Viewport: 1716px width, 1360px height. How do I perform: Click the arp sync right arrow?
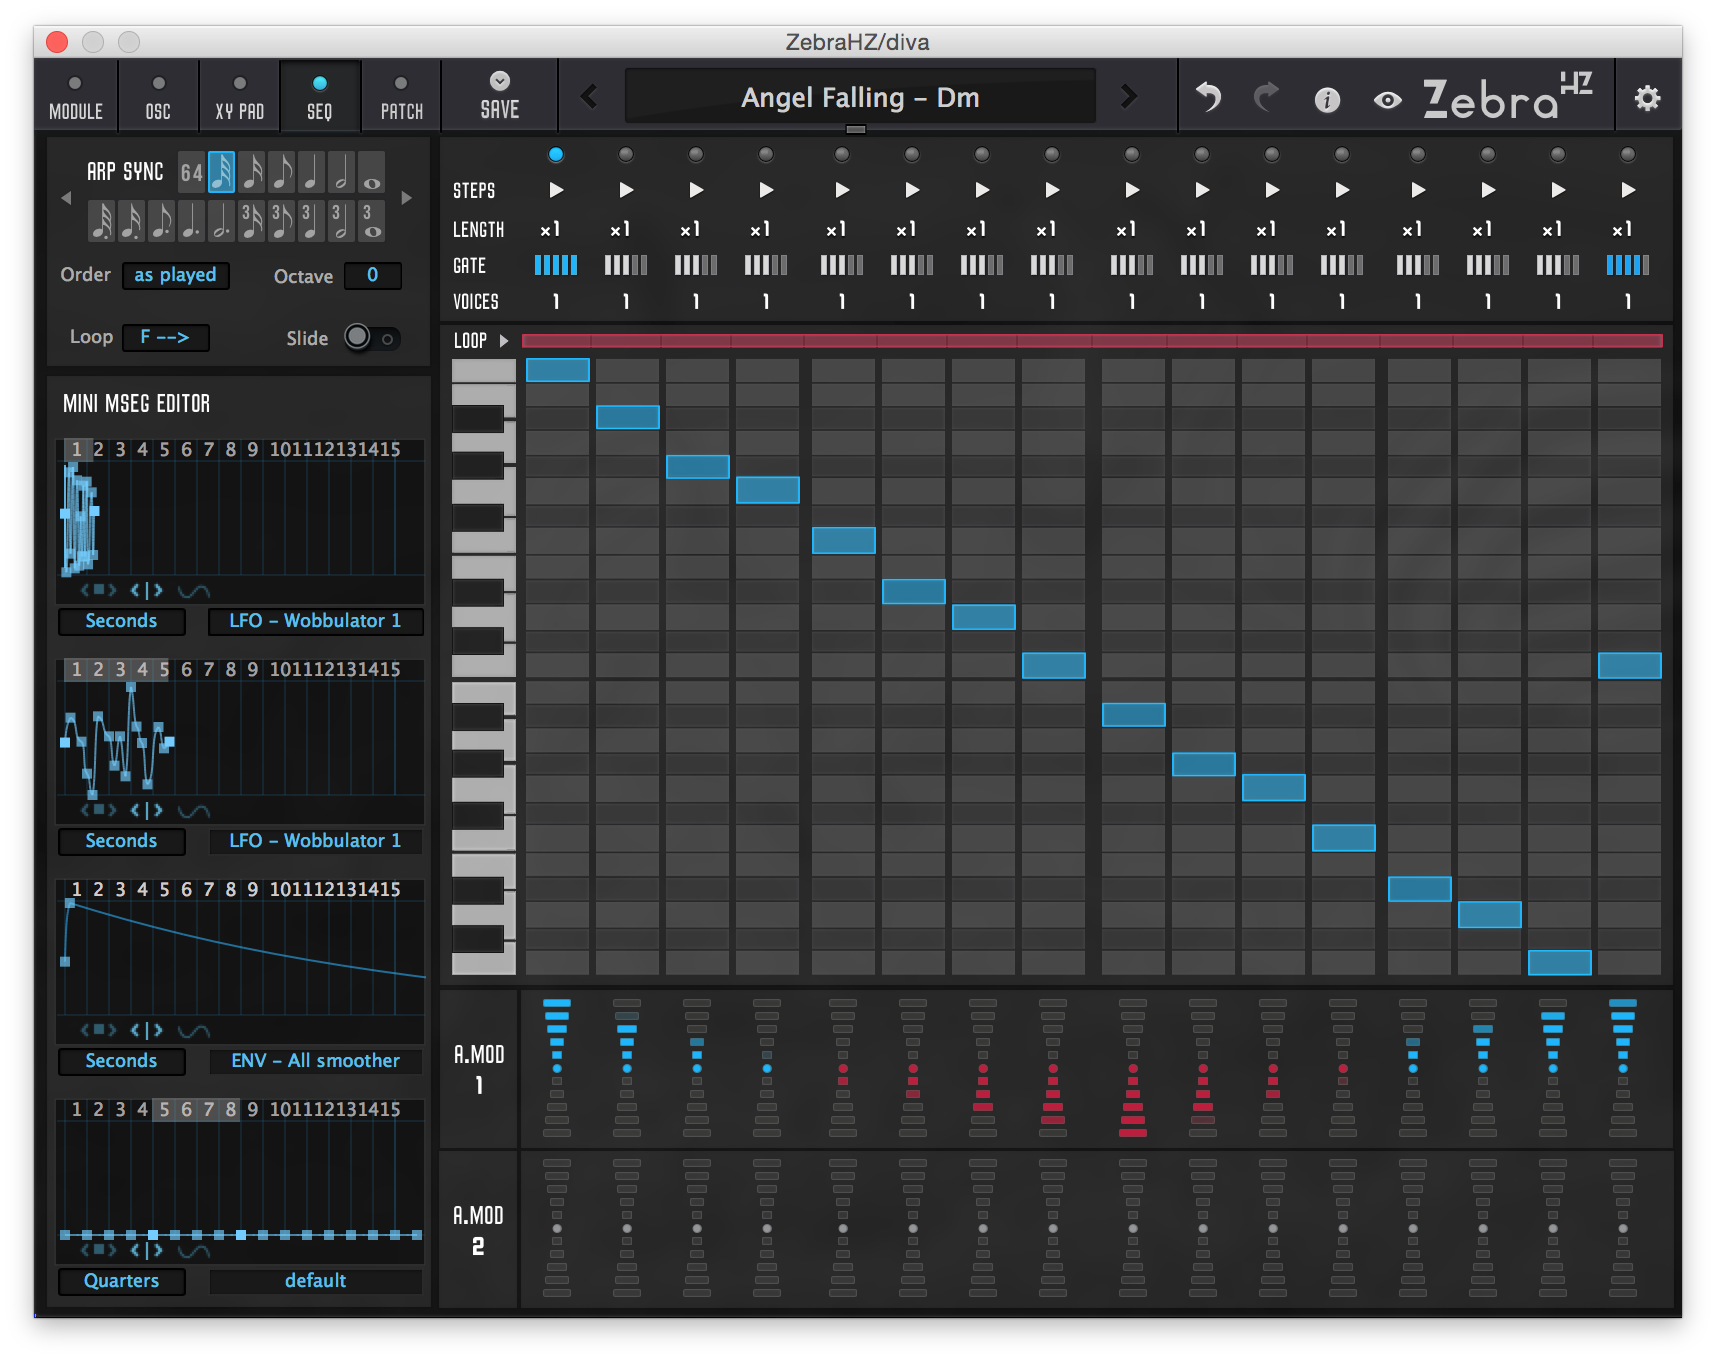(x=407, y=198)
